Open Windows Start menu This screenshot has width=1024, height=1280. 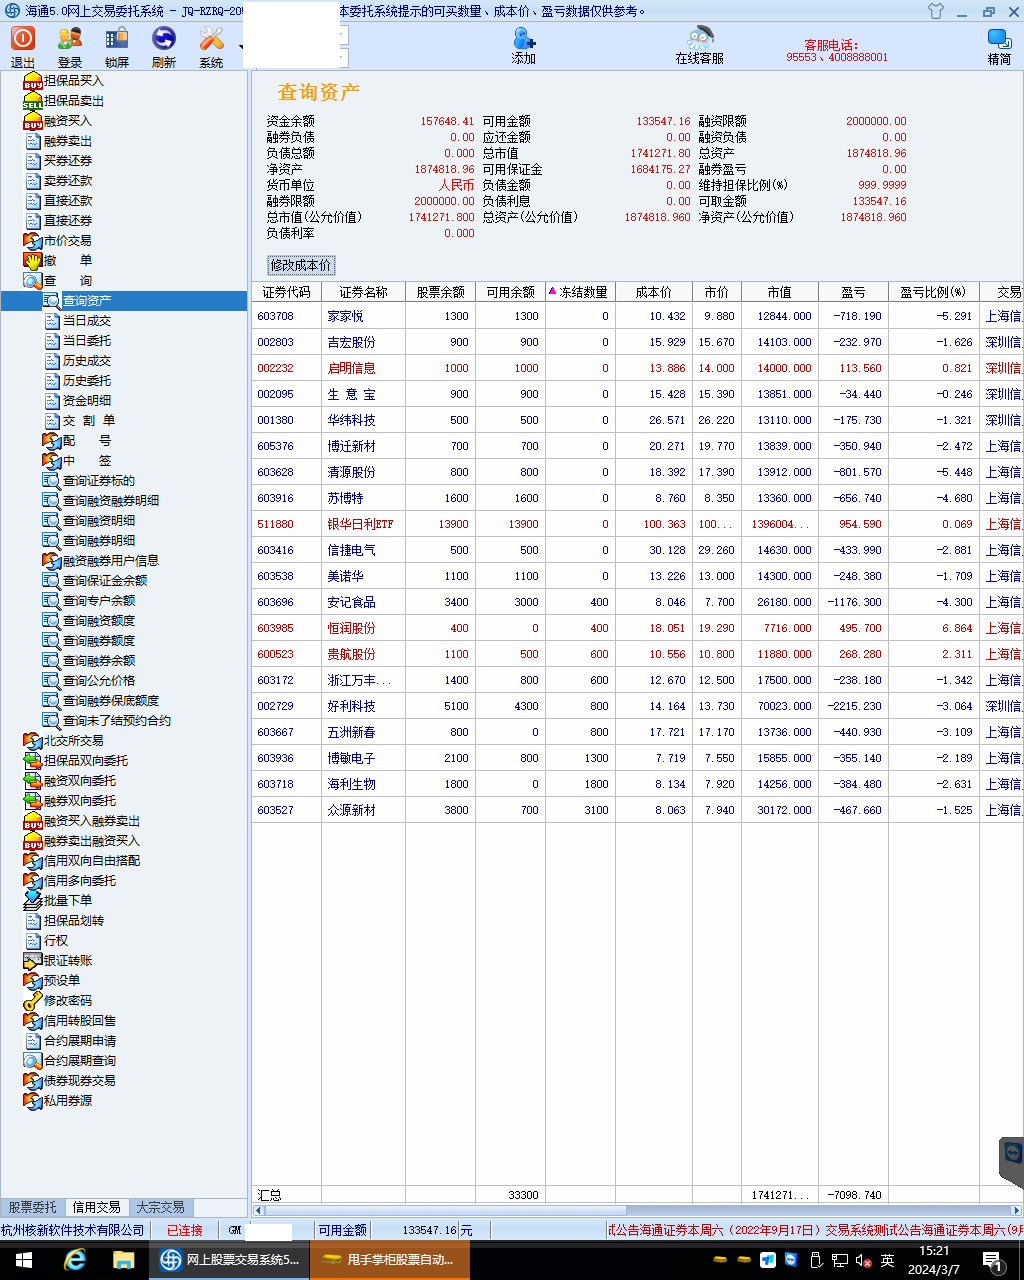[x=24, y=1260]
